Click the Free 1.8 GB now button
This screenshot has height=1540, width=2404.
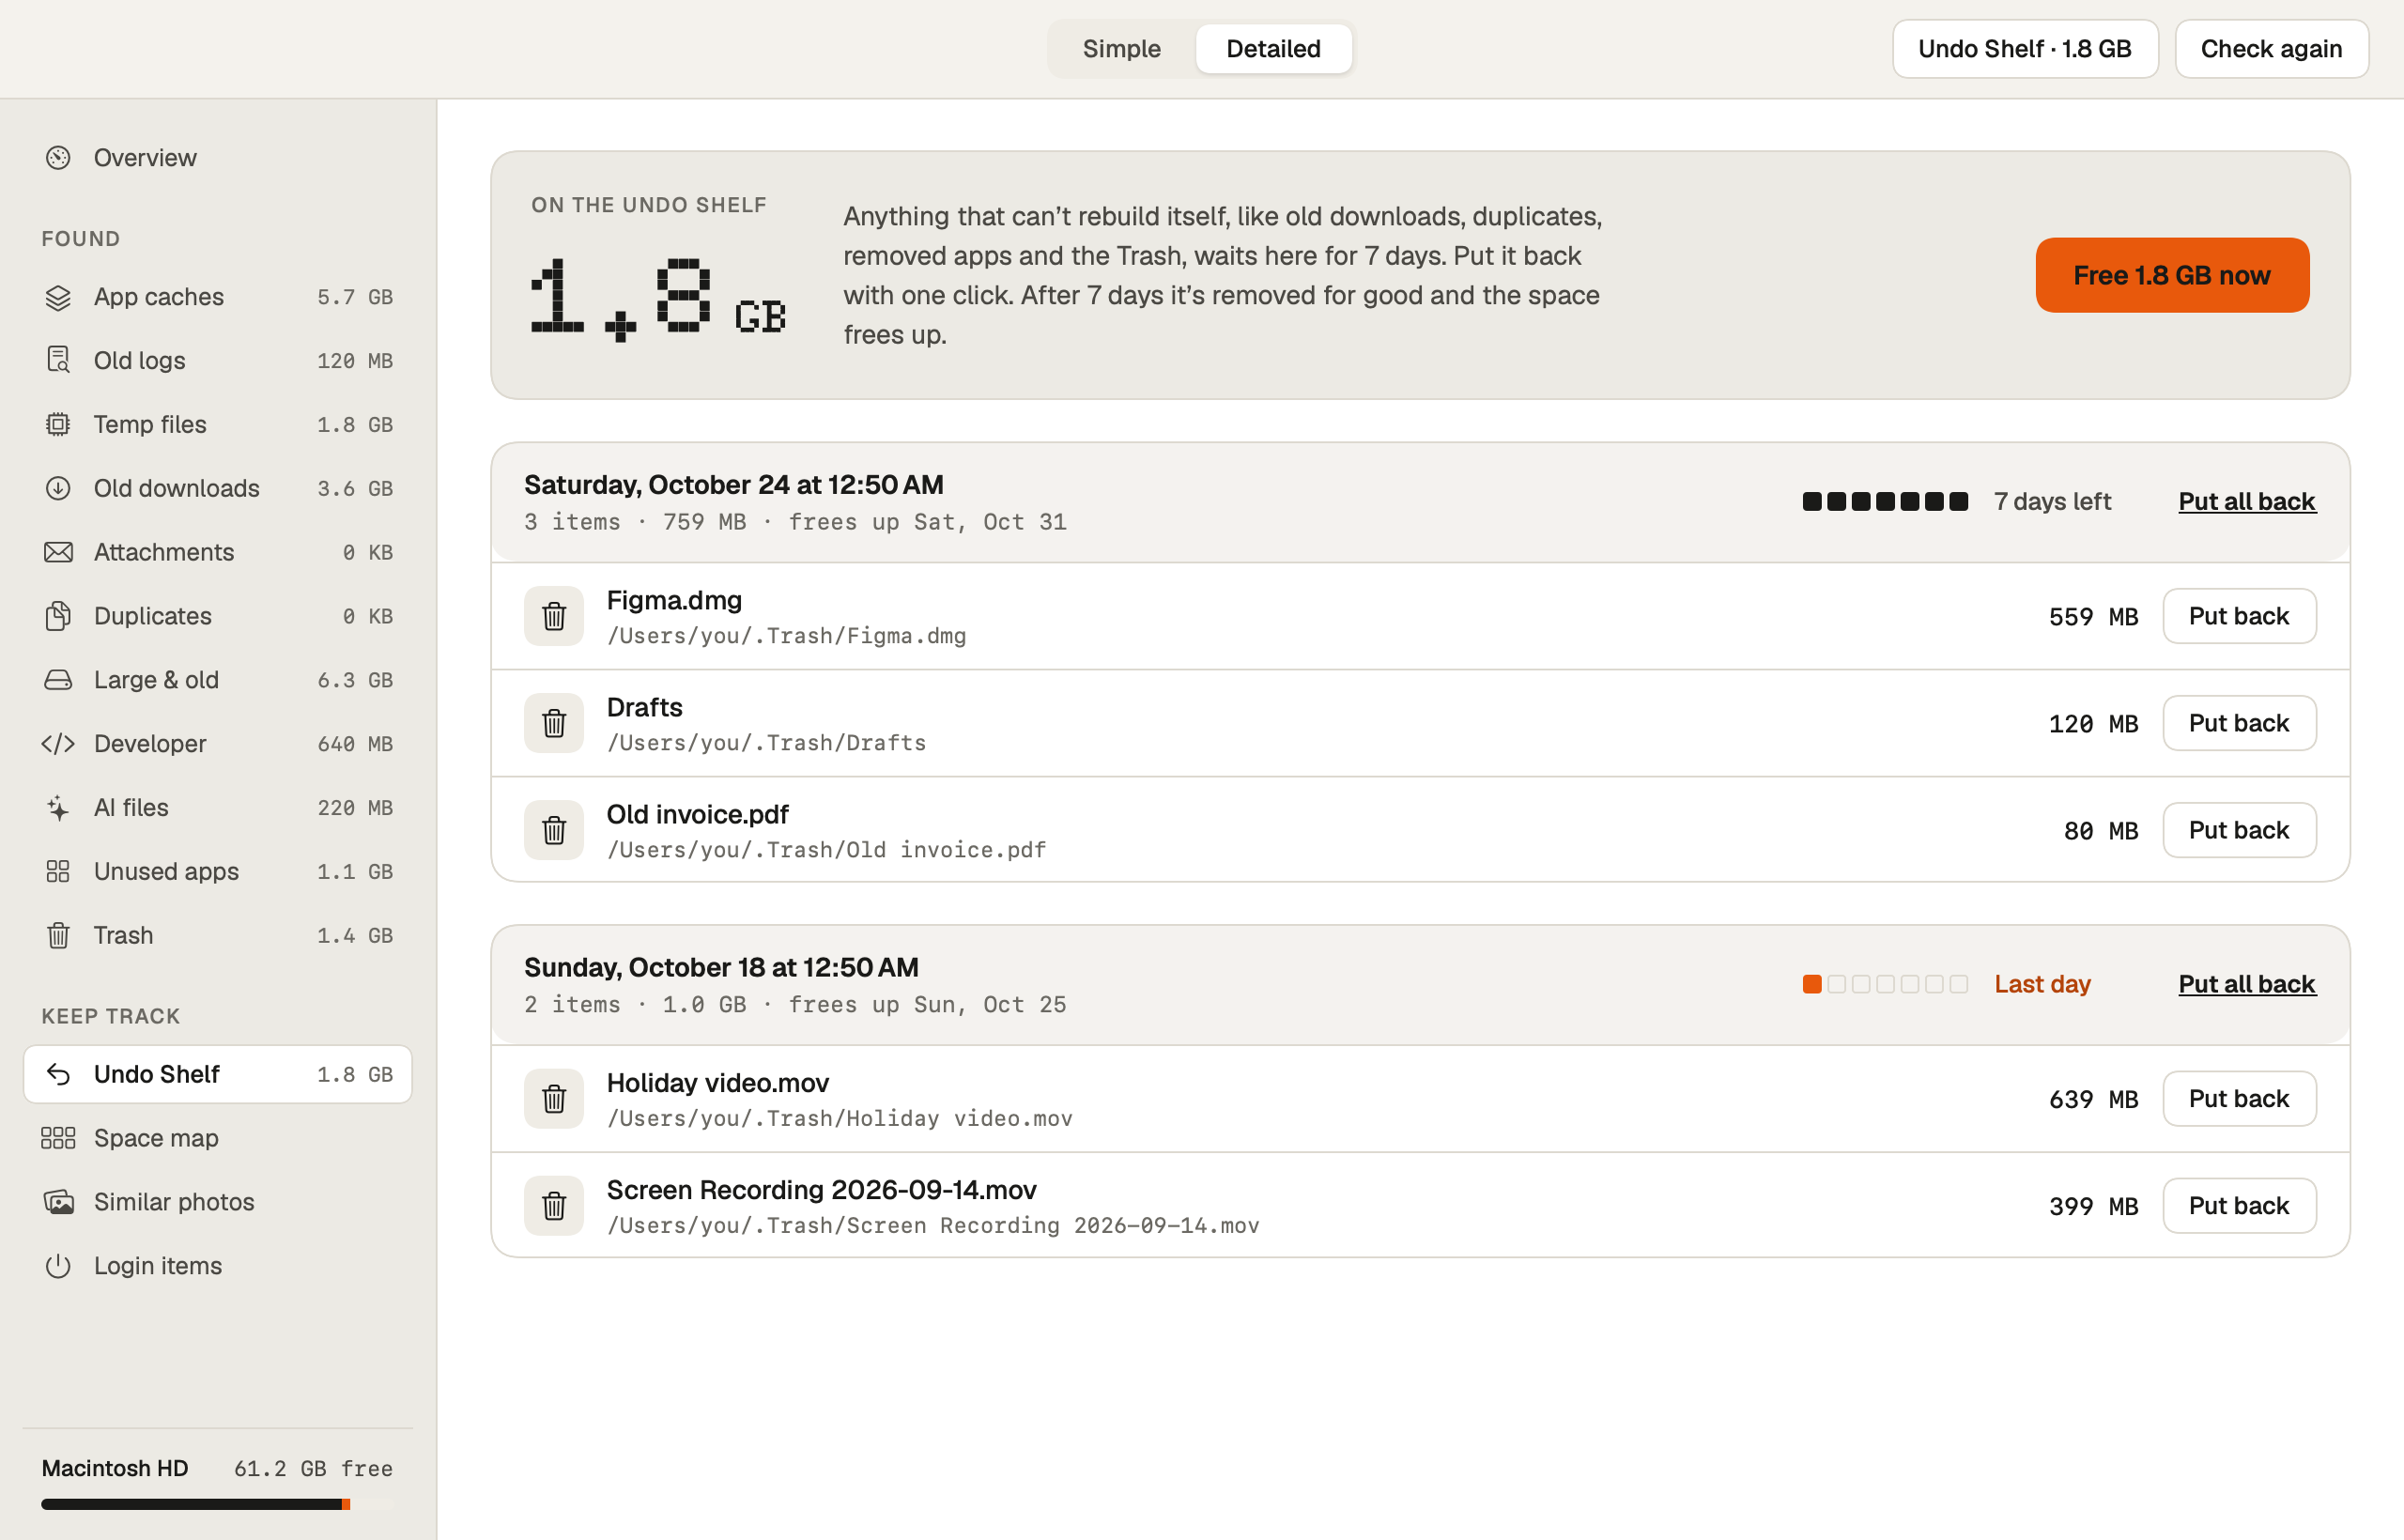click(2172, 275)
